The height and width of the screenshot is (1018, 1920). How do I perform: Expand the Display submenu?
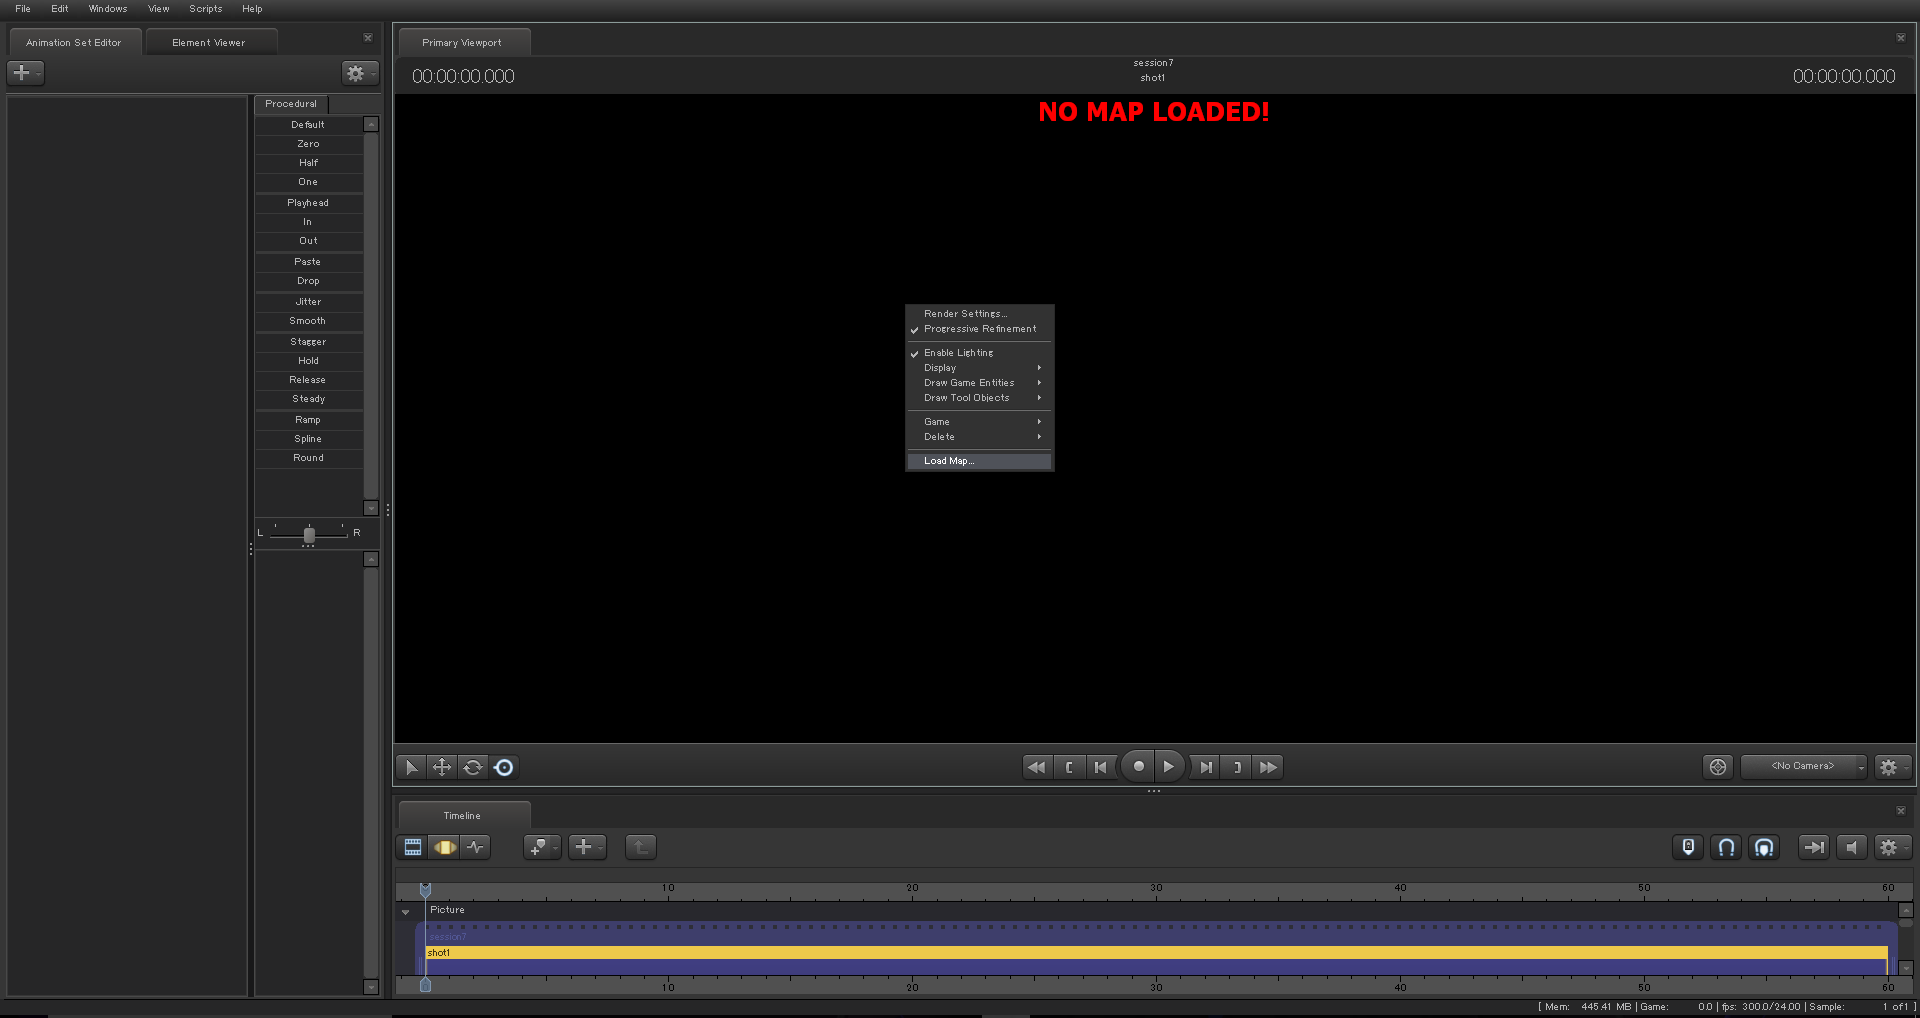(979, 368)
